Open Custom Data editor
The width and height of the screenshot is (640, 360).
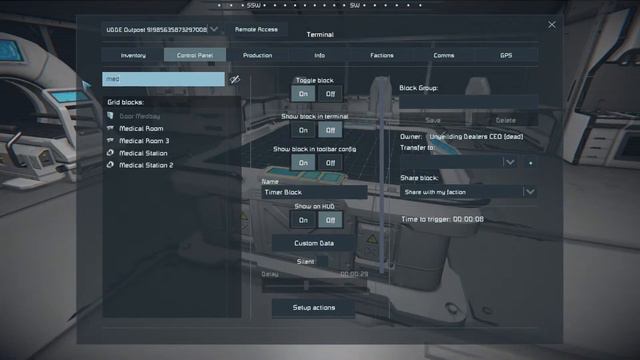click(313, 243)
